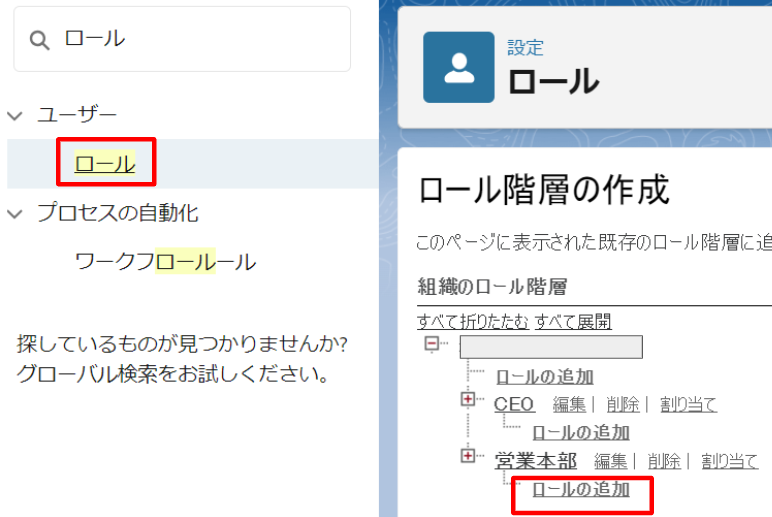Click 削除 for the 営業本部 role
Viewport: 772px width, 517px height.
coord(664,461)
